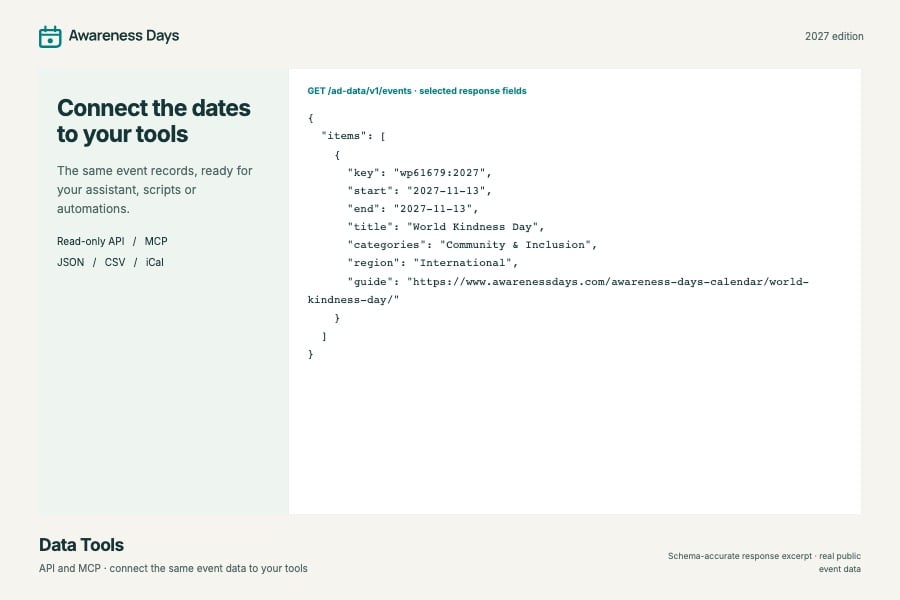Viewport: 900px width, 600px height.
Task: Select the Read-only API text
Action: pos(91,241)
